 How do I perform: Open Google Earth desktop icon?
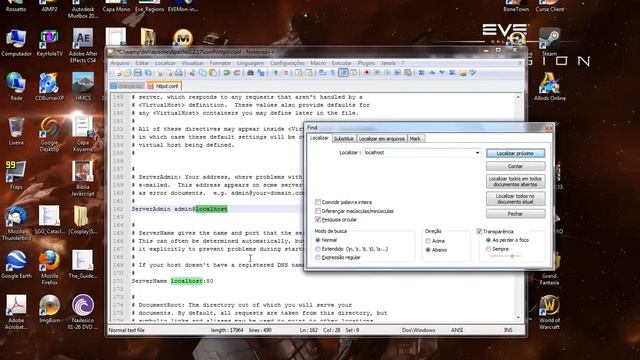click(16, 264)
